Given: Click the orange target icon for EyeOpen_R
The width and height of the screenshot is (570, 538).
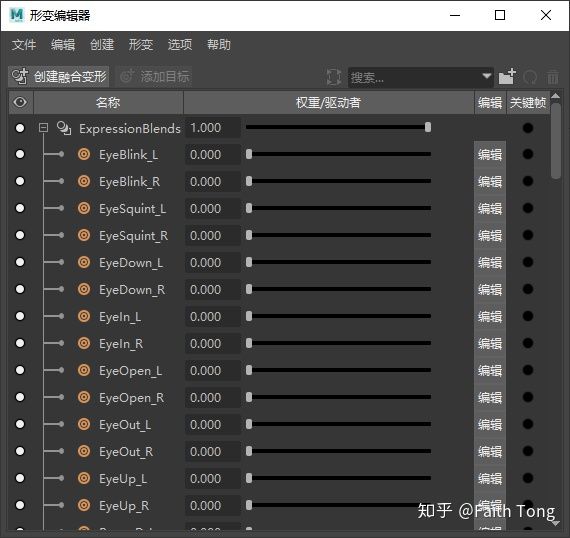Looking at the screenshot, I should pyautogui.click(x=84, y=397).
